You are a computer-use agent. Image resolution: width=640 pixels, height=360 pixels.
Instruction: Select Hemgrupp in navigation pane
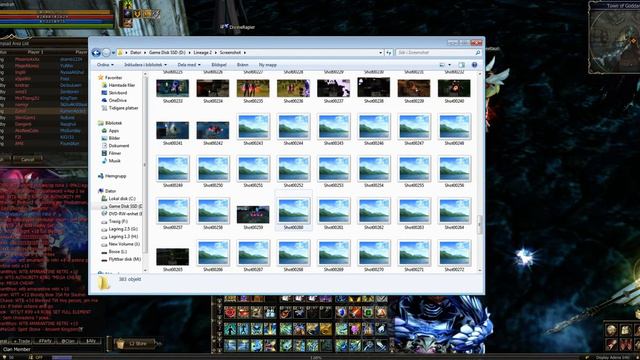(112, 176)
